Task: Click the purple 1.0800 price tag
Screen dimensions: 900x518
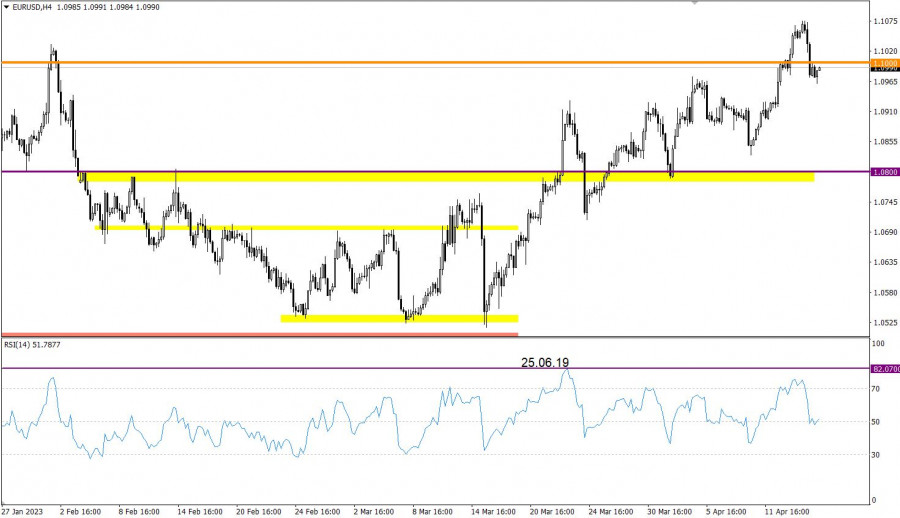Action: [885, 172]
